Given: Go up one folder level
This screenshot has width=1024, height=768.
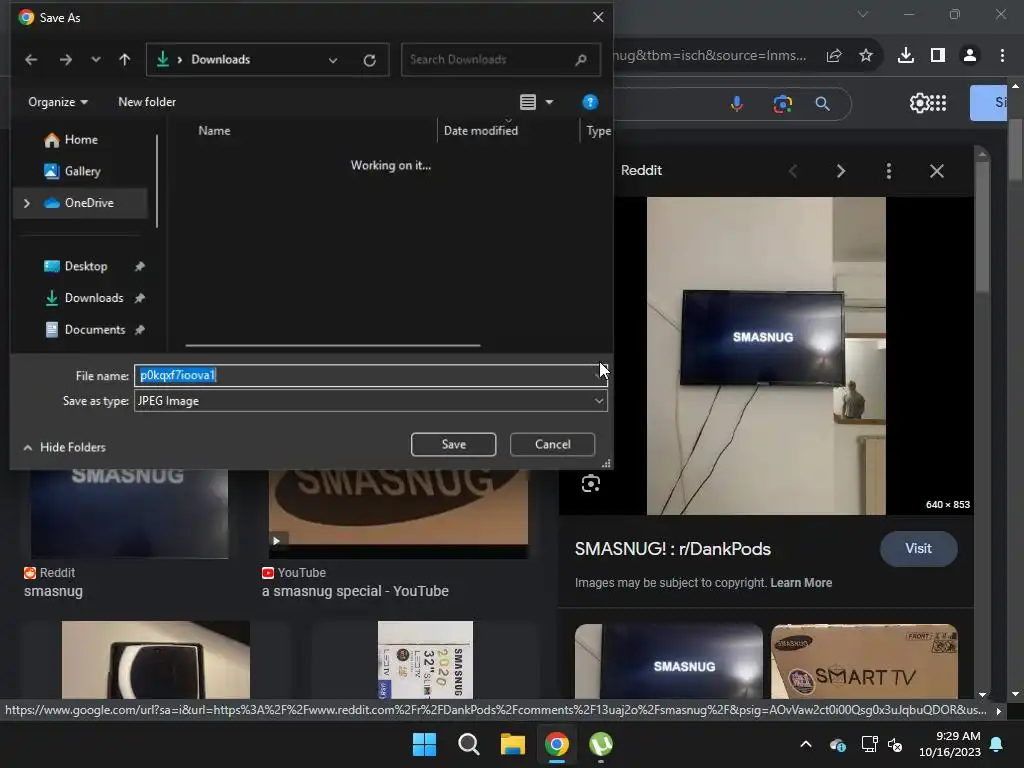Looking at the screenshot, I should pyautogui.click(x=125, y=59).
